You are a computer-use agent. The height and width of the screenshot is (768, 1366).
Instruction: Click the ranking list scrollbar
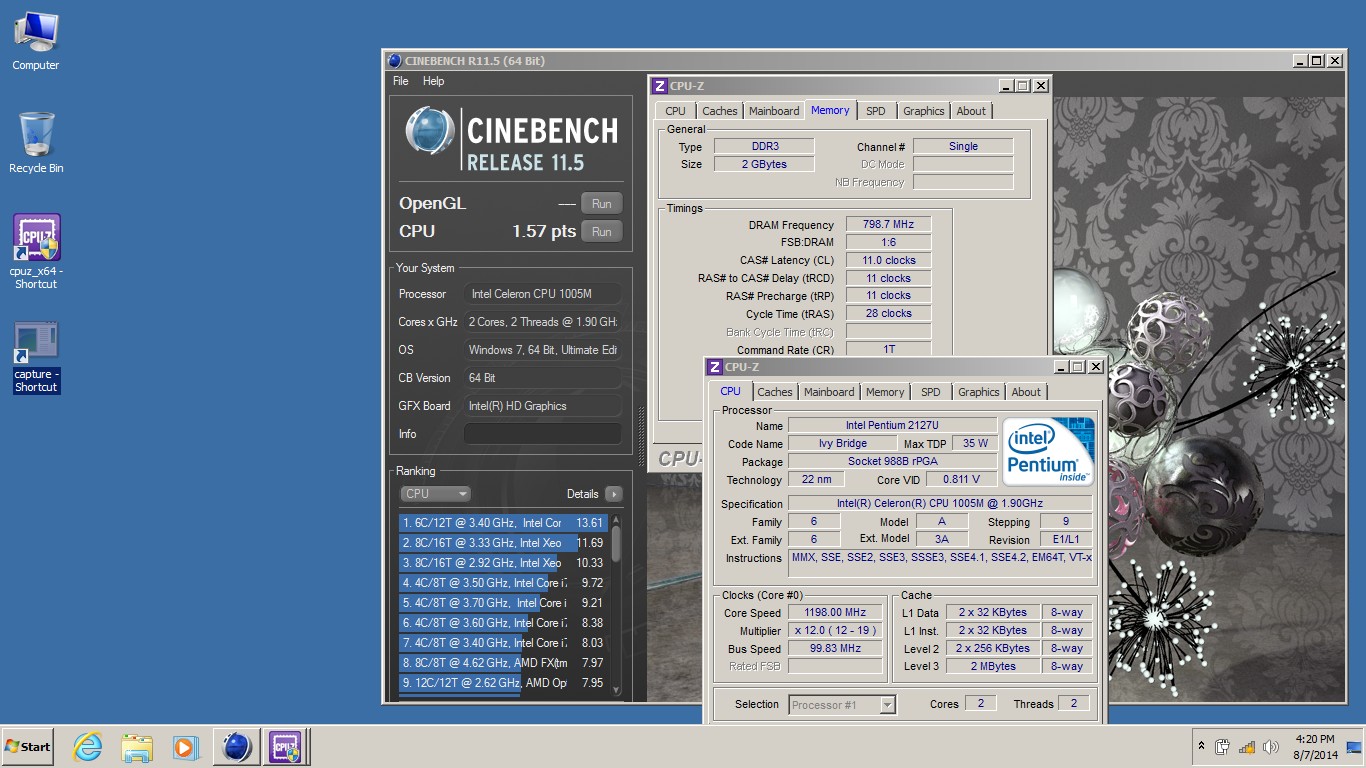click(616, 605)
